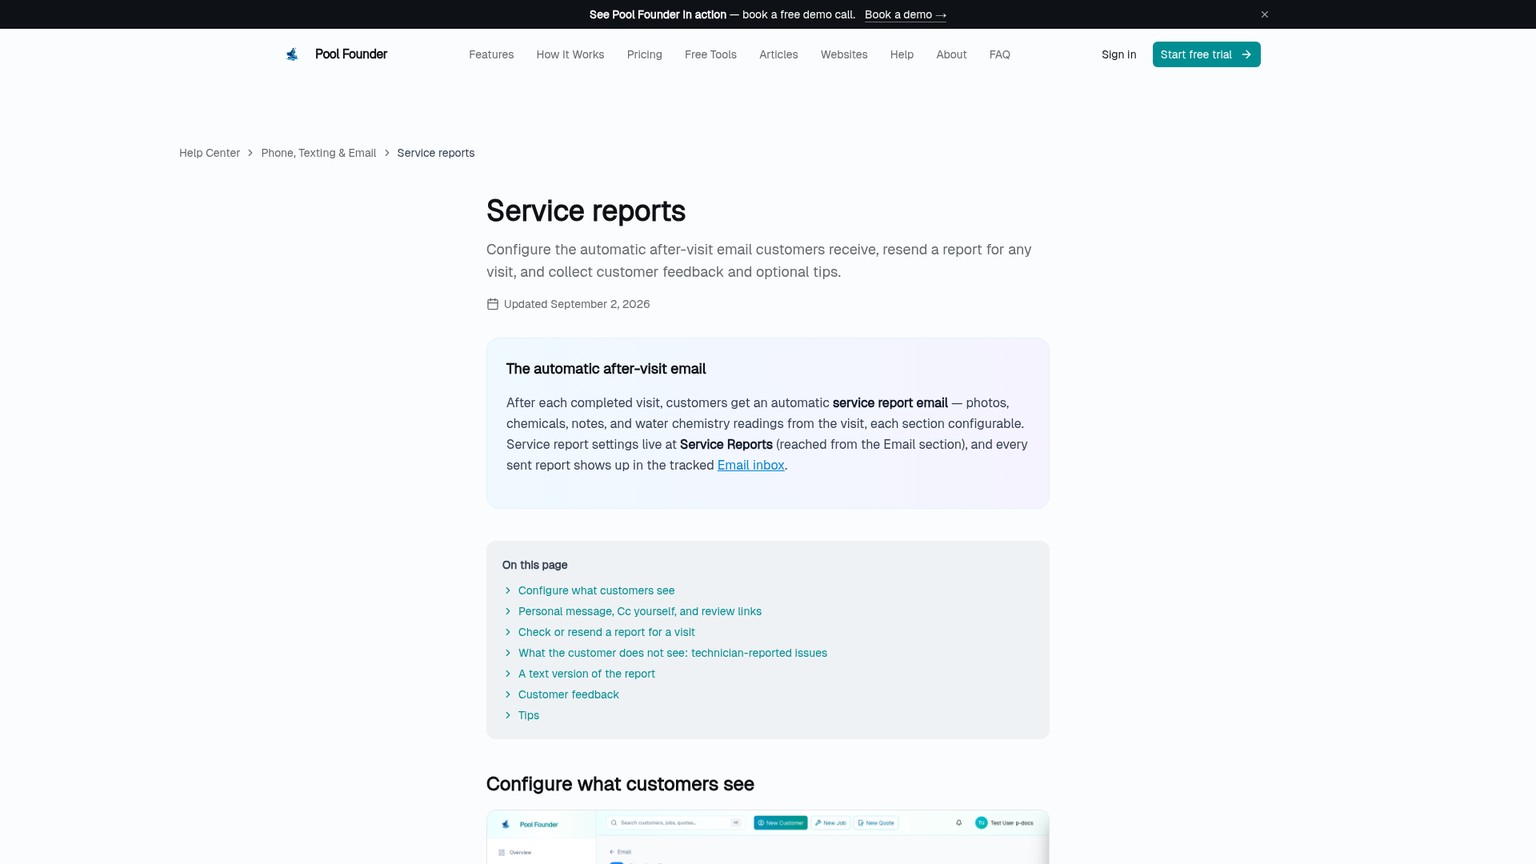
Task: Open the FAQ nav link
Action: (999, 54)
